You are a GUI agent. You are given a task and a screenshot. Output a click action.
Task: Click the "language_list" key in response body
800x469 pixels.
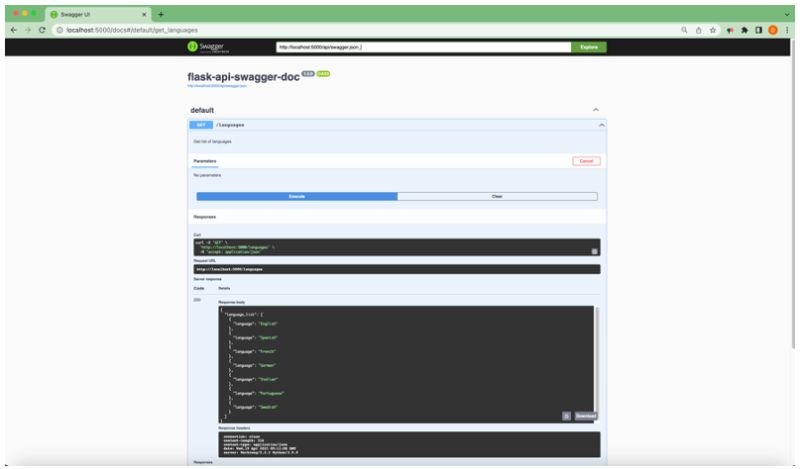pyautogui.click(x=240, y=315)
